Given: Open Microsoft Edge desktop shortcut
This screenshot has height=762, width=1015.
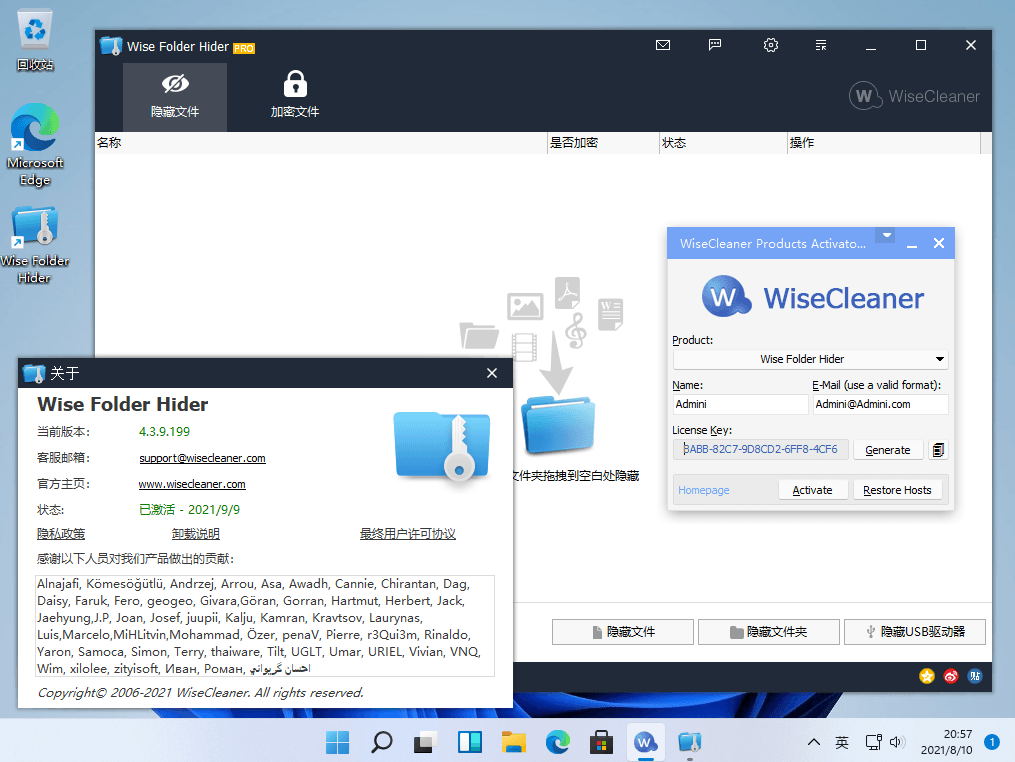Looking at the screenshot, I should [x=35, y=145].
